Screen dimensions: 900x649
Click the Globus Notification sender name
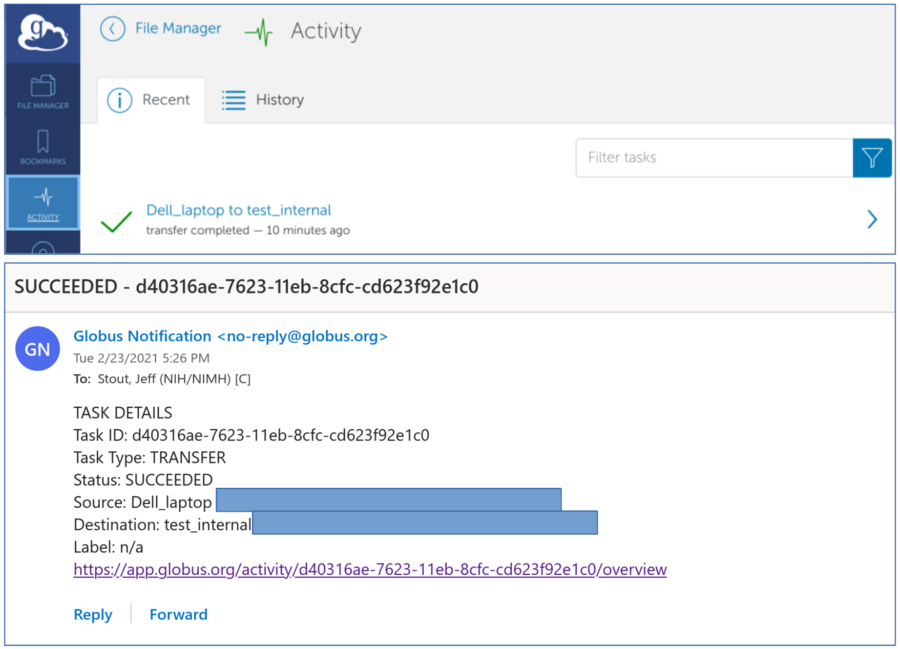click(142, 336)
